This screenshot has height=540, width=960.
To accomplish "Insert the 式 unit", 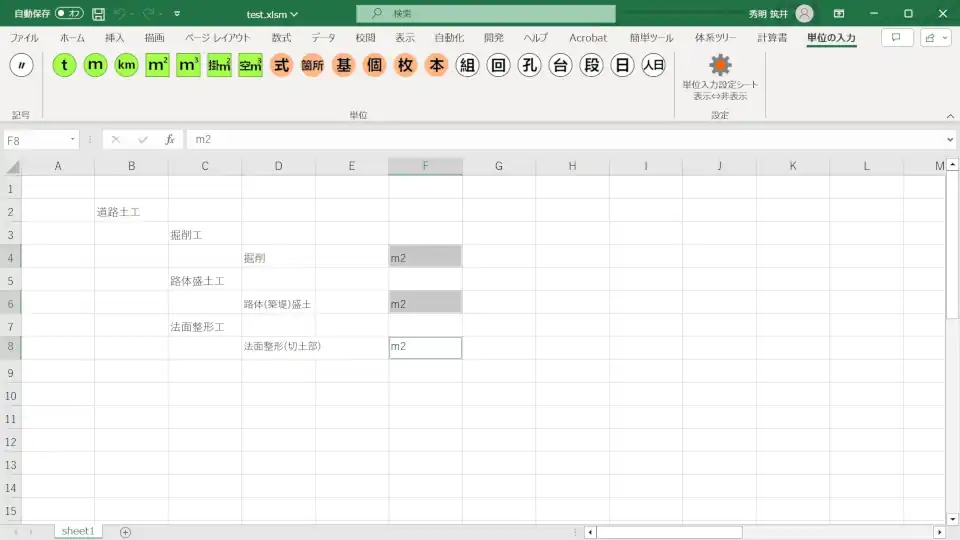I will pyautogui.click(x=282, y=65).
